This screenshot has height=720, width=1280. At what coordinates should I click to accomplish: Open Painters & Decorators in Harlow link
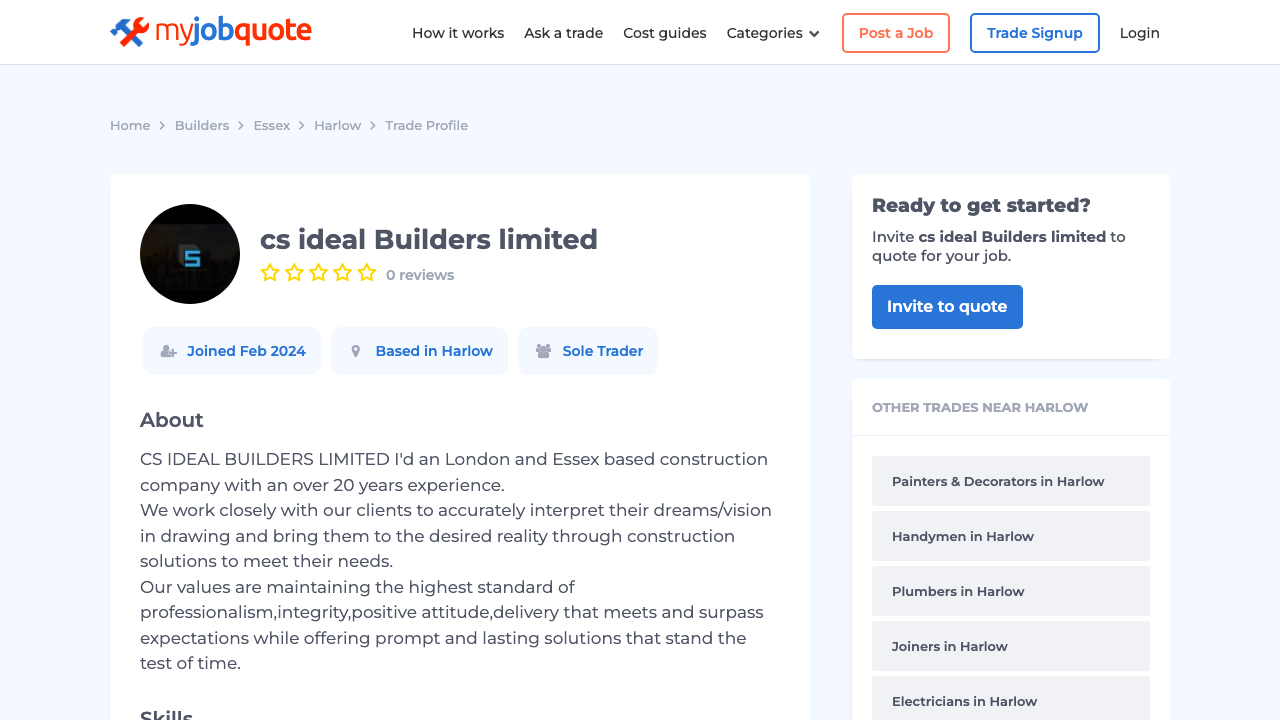[997, 481]
